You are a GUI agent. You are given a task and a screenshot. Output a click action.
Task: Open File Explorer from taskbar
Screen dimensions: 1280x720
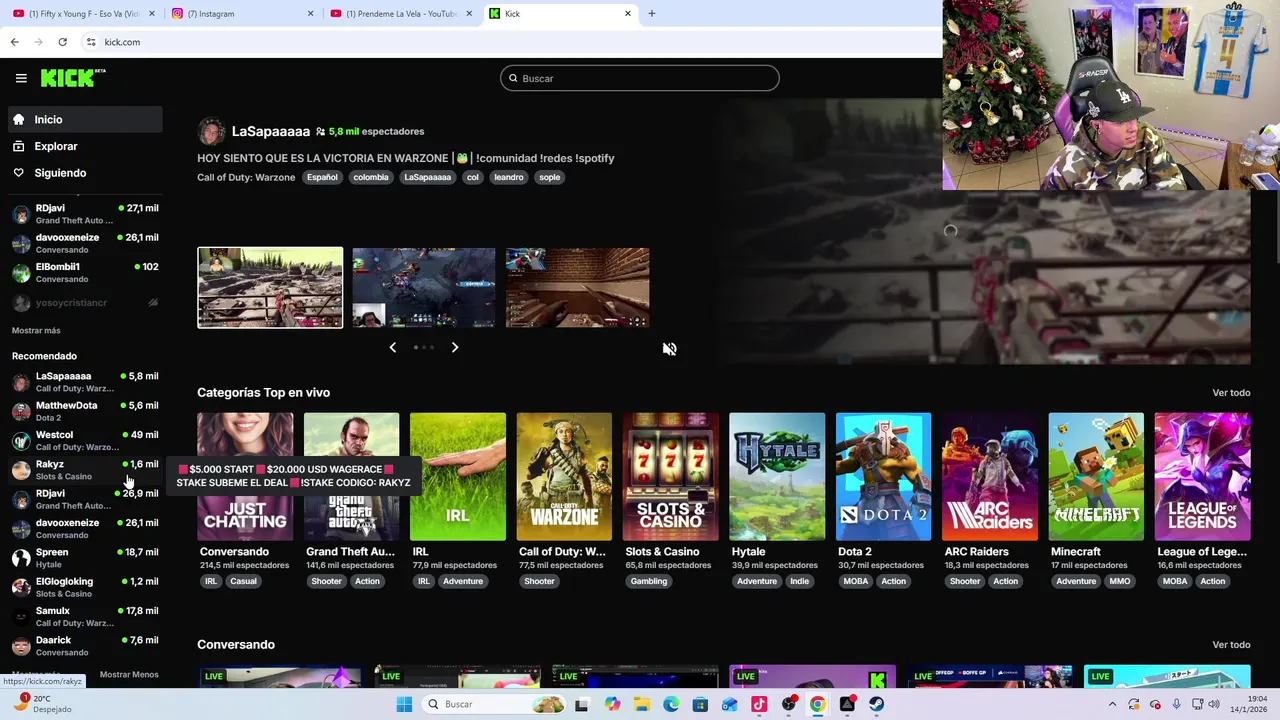pyautogui.click(x=641, y=704)
